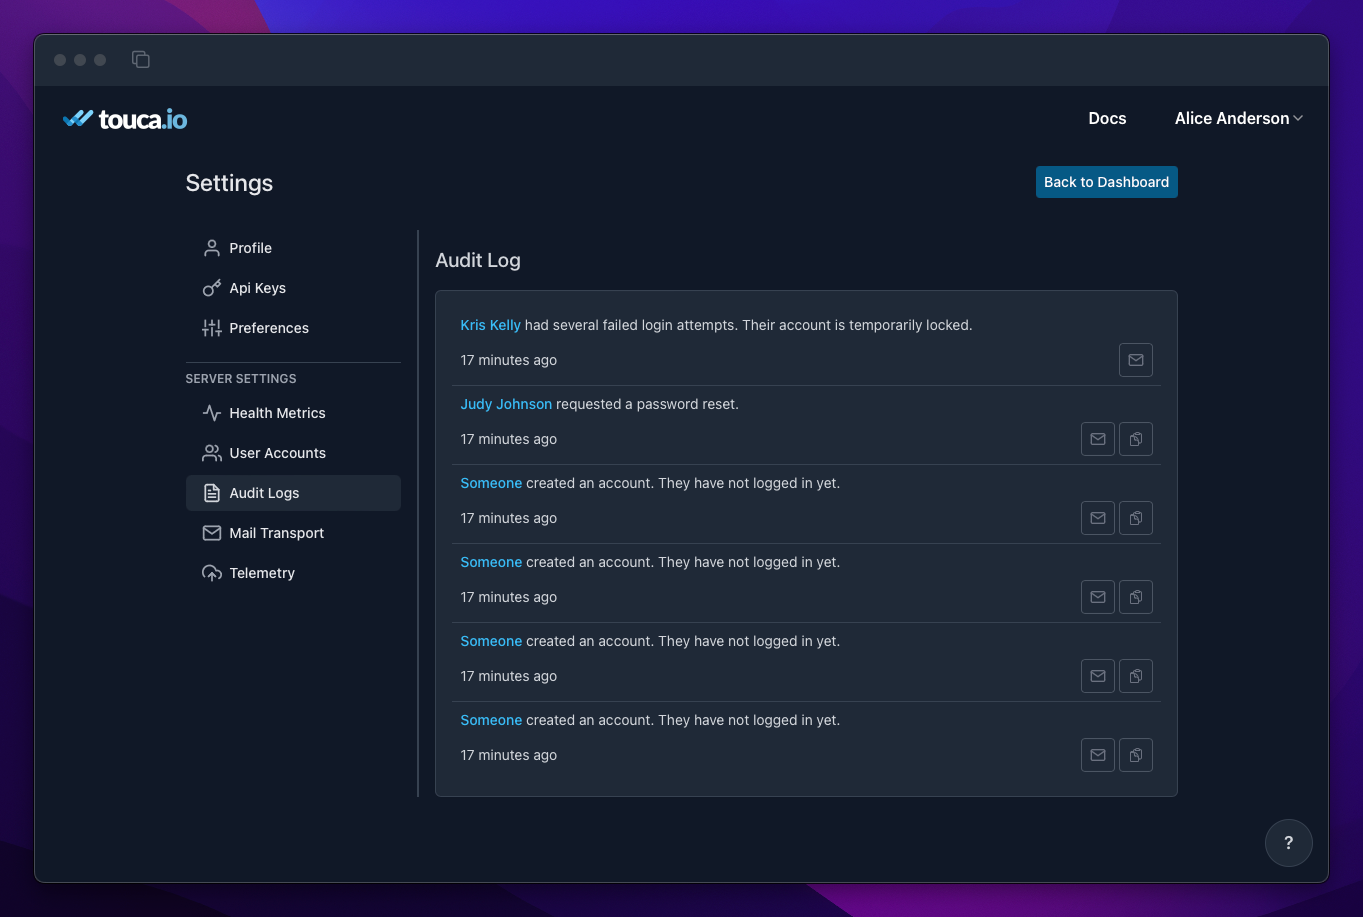Click the copy icon in Judy Johnson's log entry
Screen dimensions: 1363x917
tap(1136, 439)
